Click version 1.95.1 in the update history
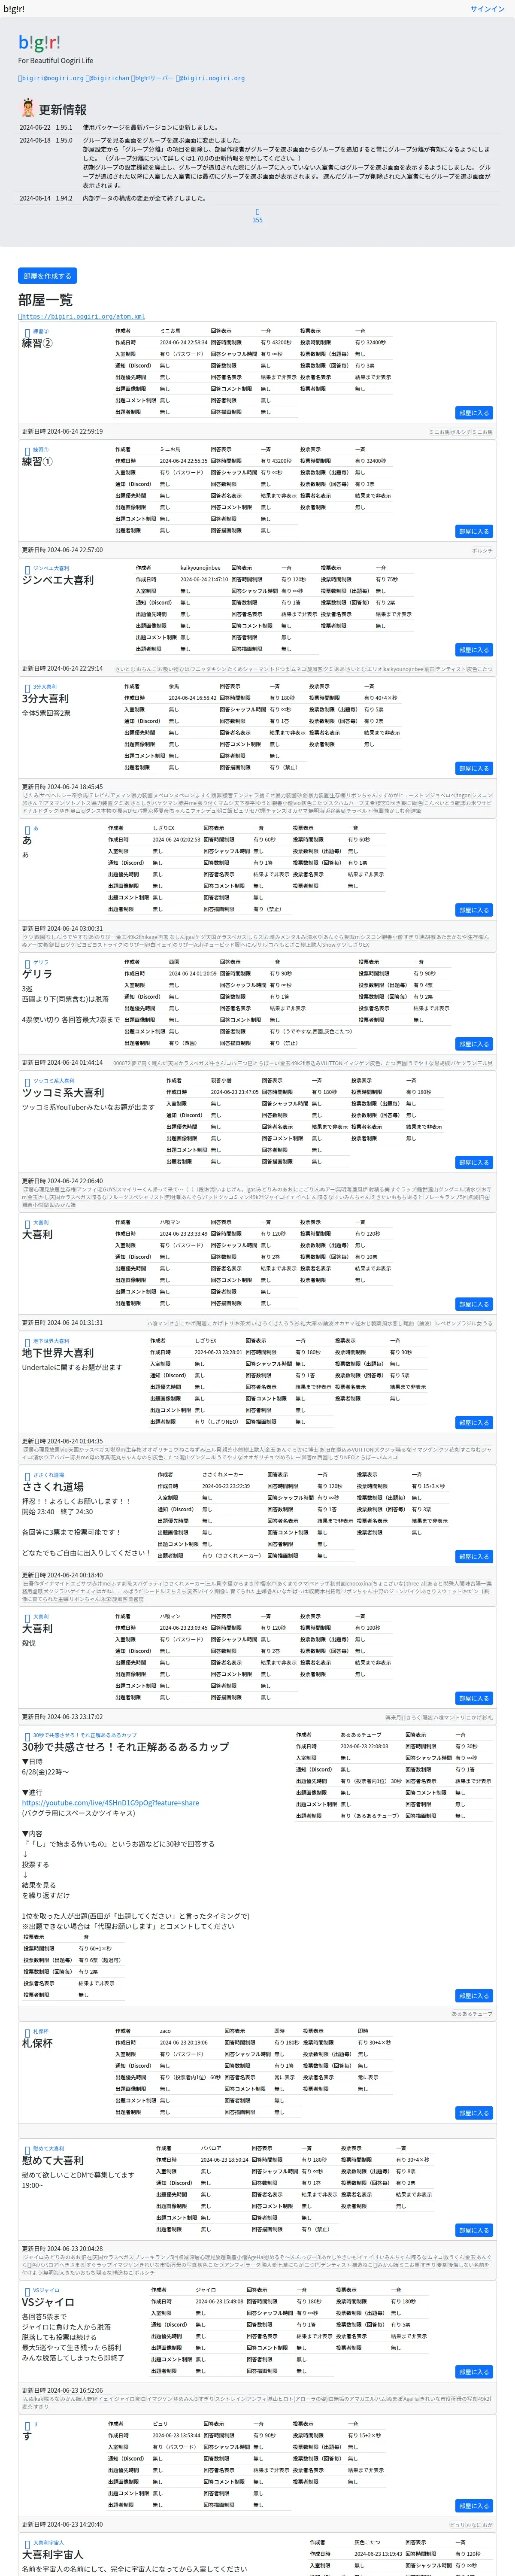The width and height of the screenshot is (515, 2576). coord(64,128)
